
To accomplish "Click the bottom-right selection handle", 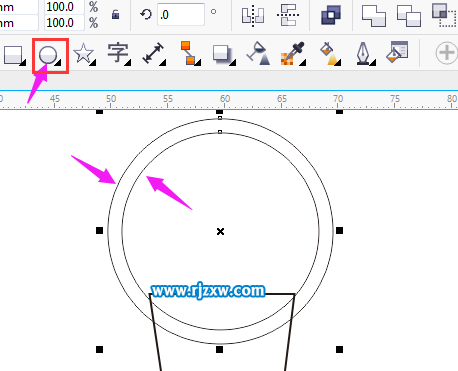I will [339, 349].
